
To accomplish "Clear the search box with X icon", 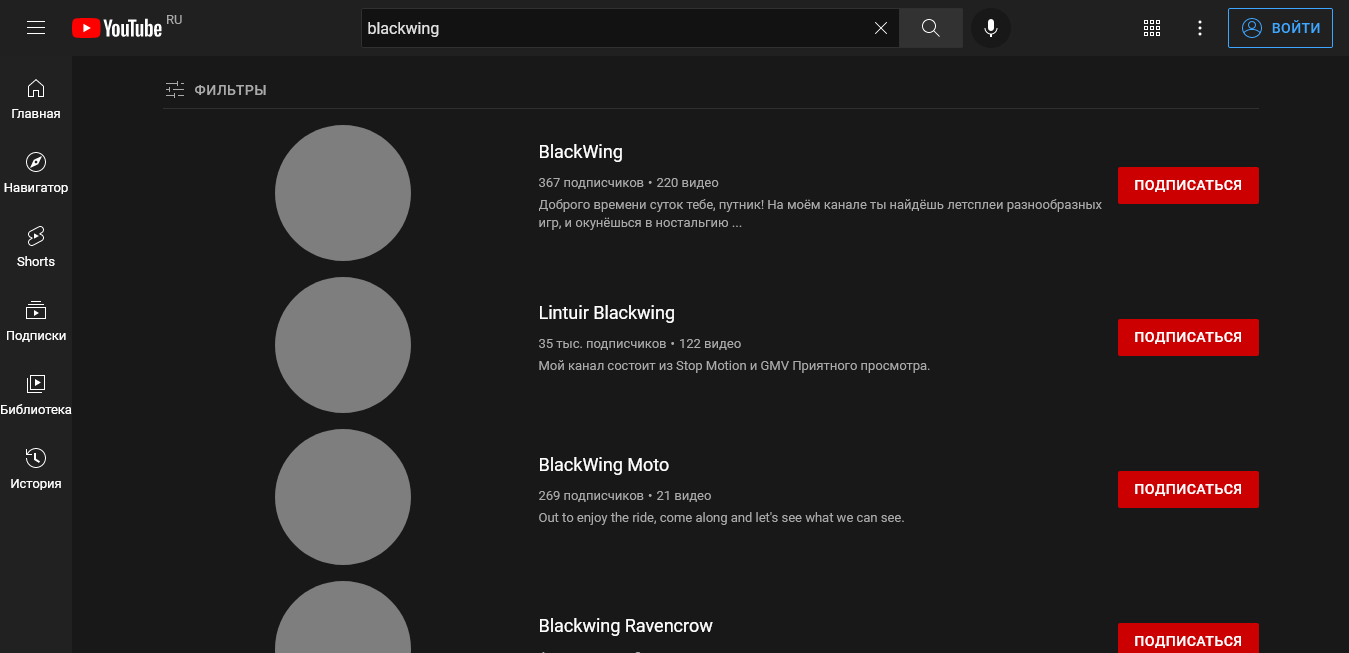I will [881, 28].
